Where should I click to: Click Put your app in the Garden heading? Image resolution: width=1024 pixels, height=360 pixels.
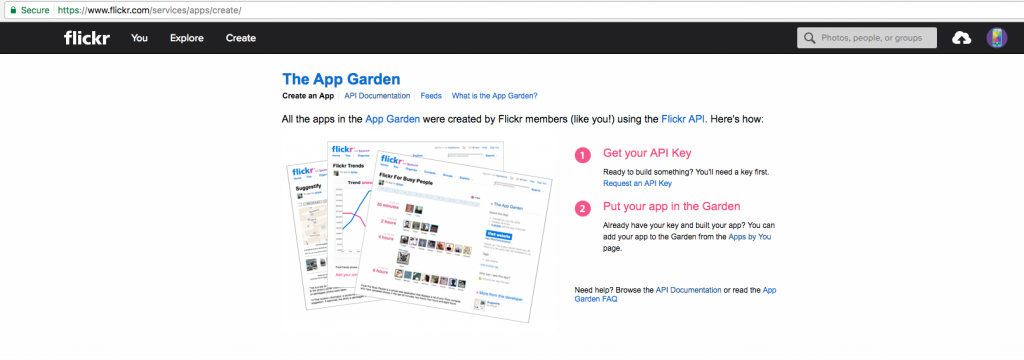(x=671, y=206)
